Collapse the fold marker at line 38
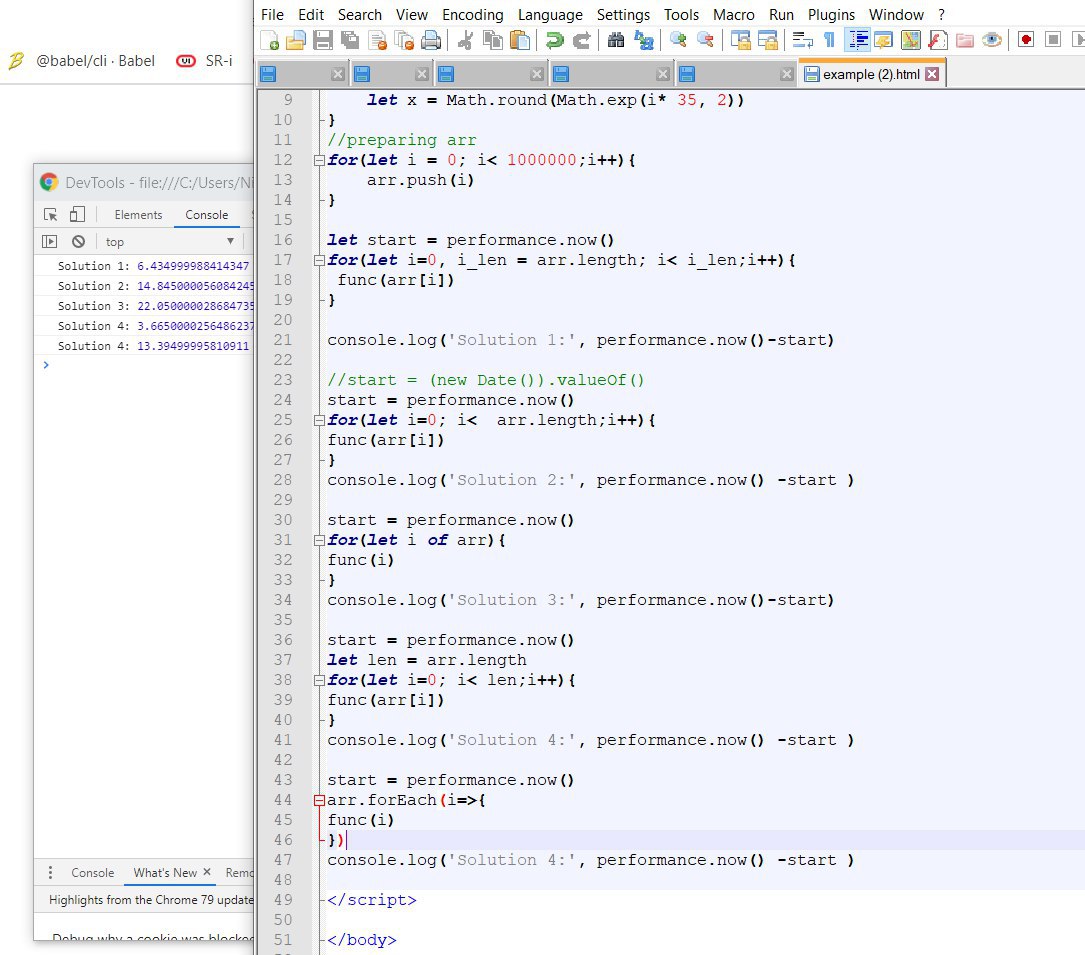 pos(319,680)
